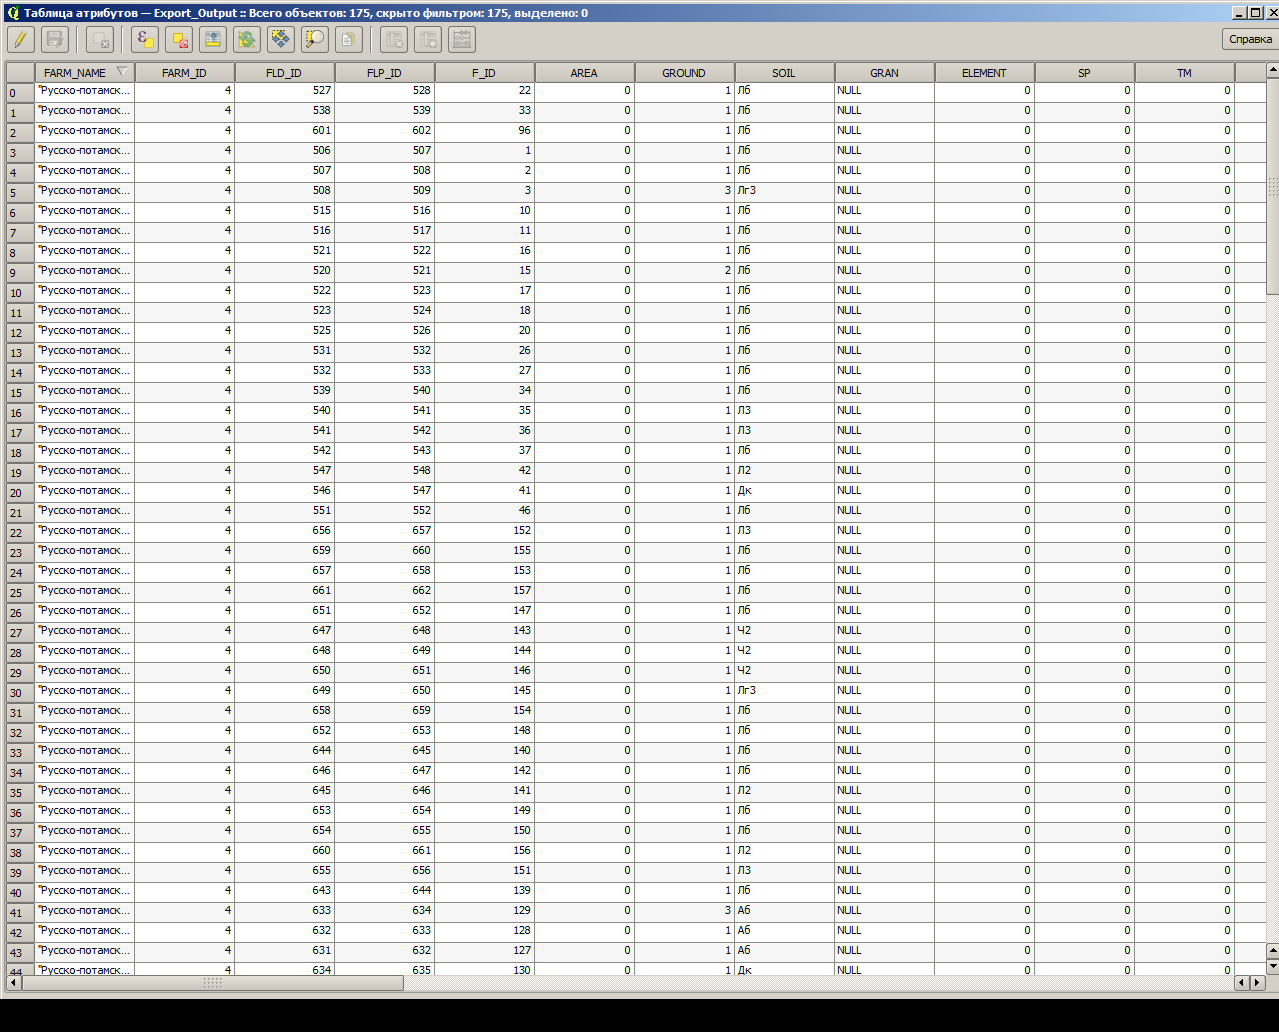Image resolution: width=1279 pixels, height=1032 pixels.
Task: Toggle editing mode with pencil icon
Action: point(21,40)
